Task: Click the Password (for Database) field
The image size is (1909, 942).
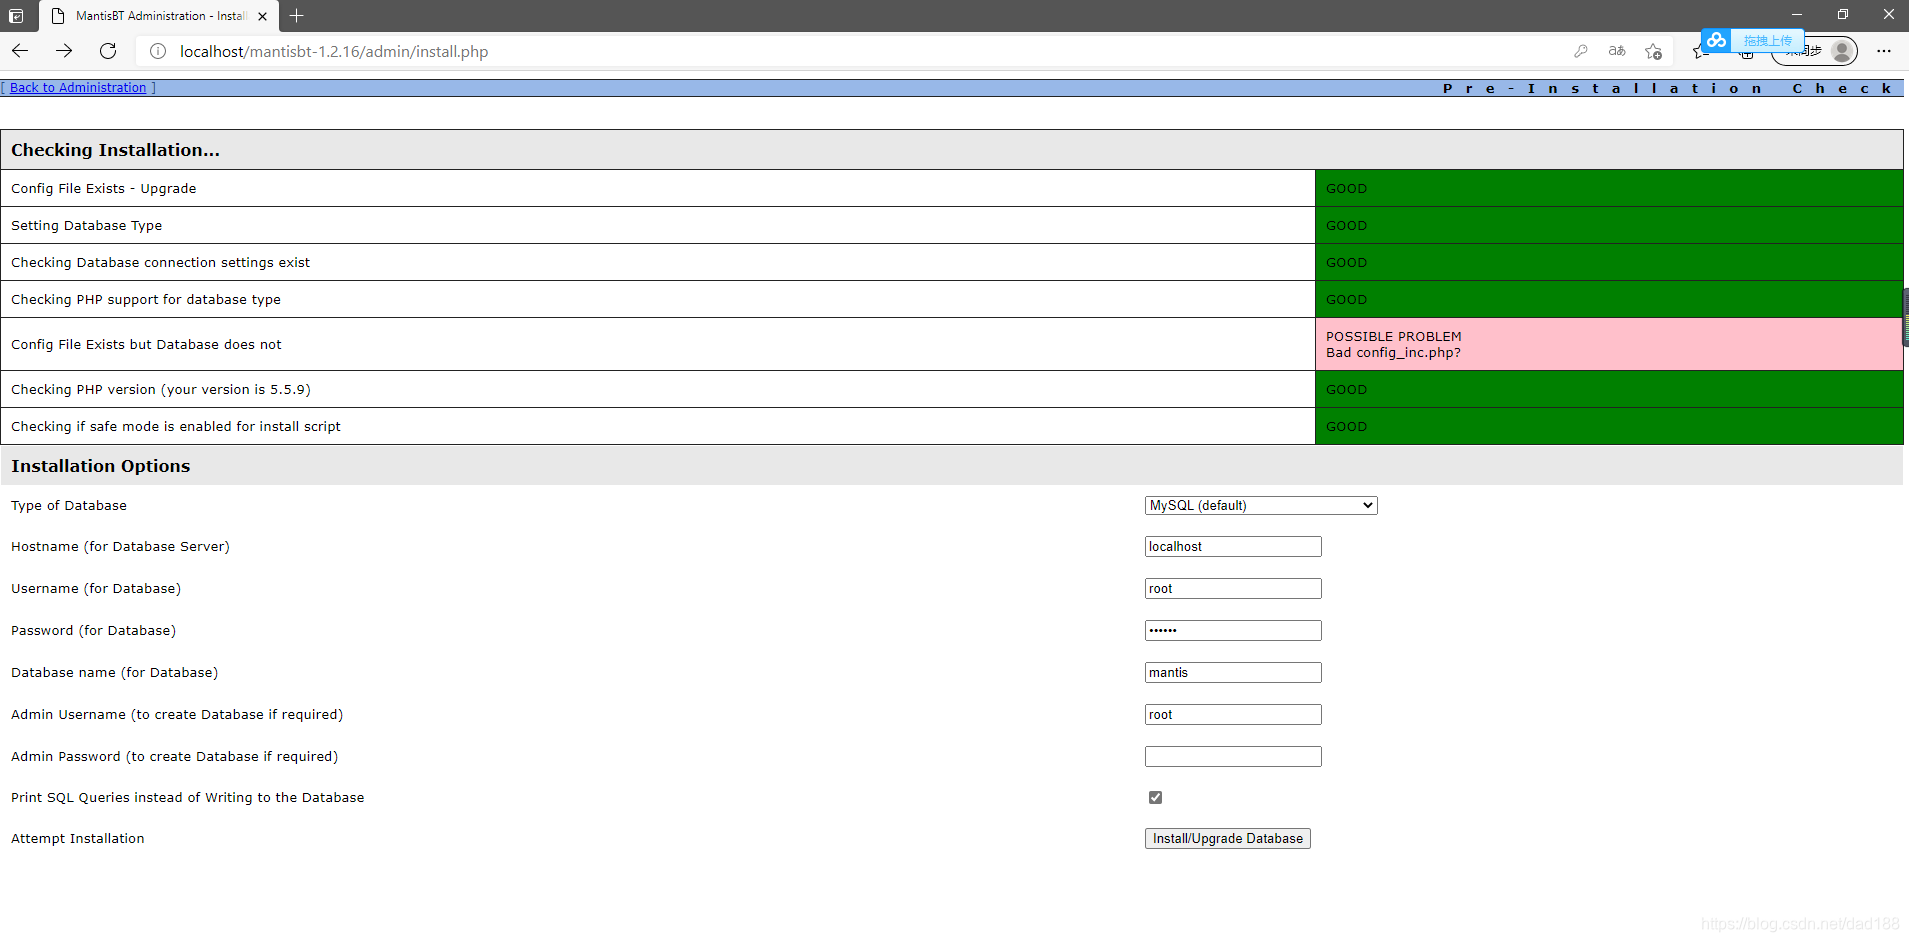Action: (1233, 631)
